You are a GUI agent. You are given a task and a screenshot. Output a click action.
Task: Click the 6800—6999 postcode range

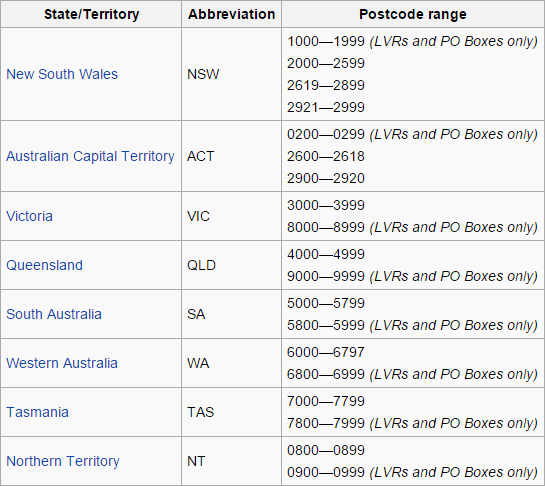tap(326, 374)
